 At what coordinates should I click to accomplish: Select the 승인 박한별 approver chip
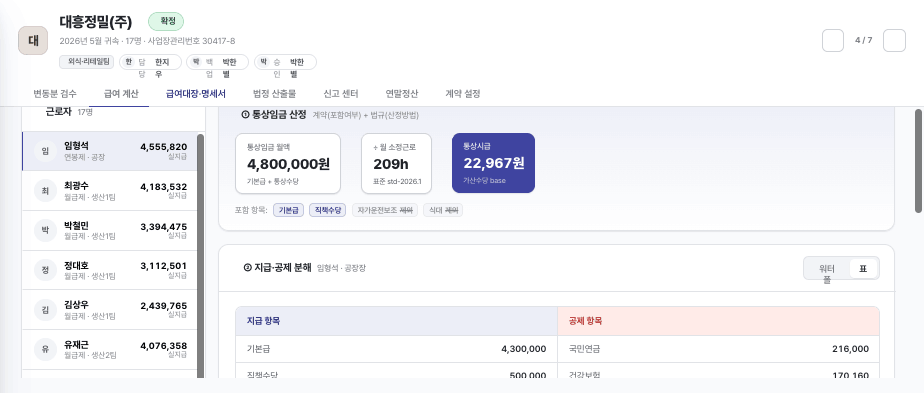click(285, 62)
